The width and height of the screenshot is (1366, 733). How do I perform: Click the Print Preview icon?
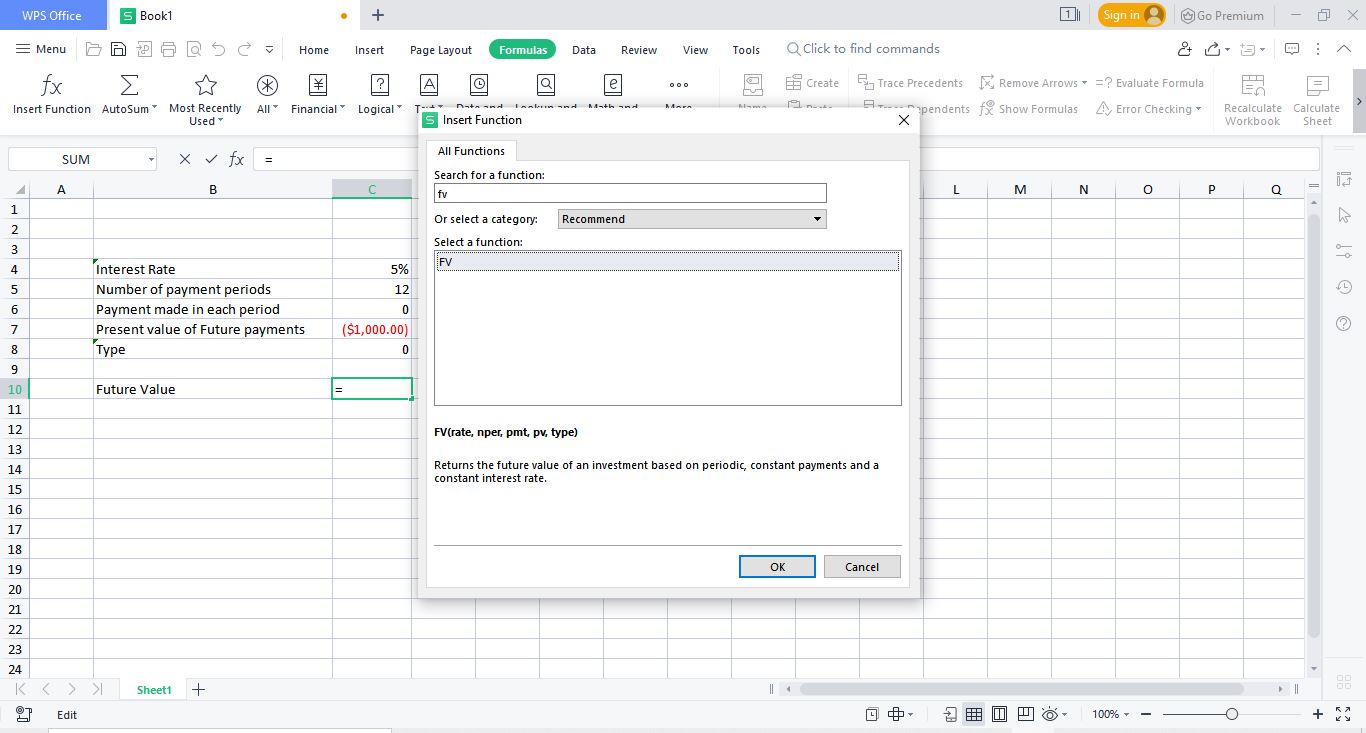coord(193,49)
